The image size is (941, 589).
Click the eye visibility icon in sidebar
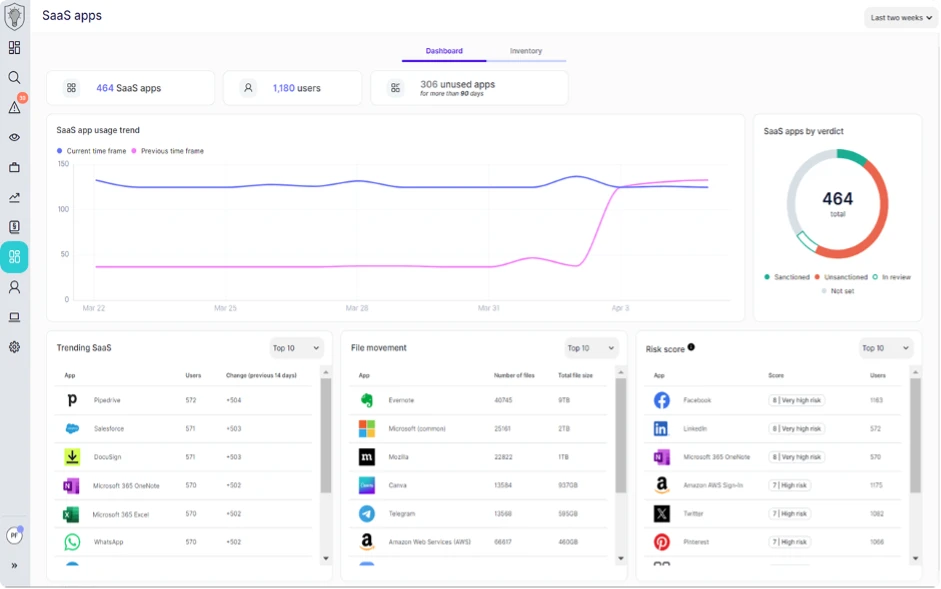[14, 138]
